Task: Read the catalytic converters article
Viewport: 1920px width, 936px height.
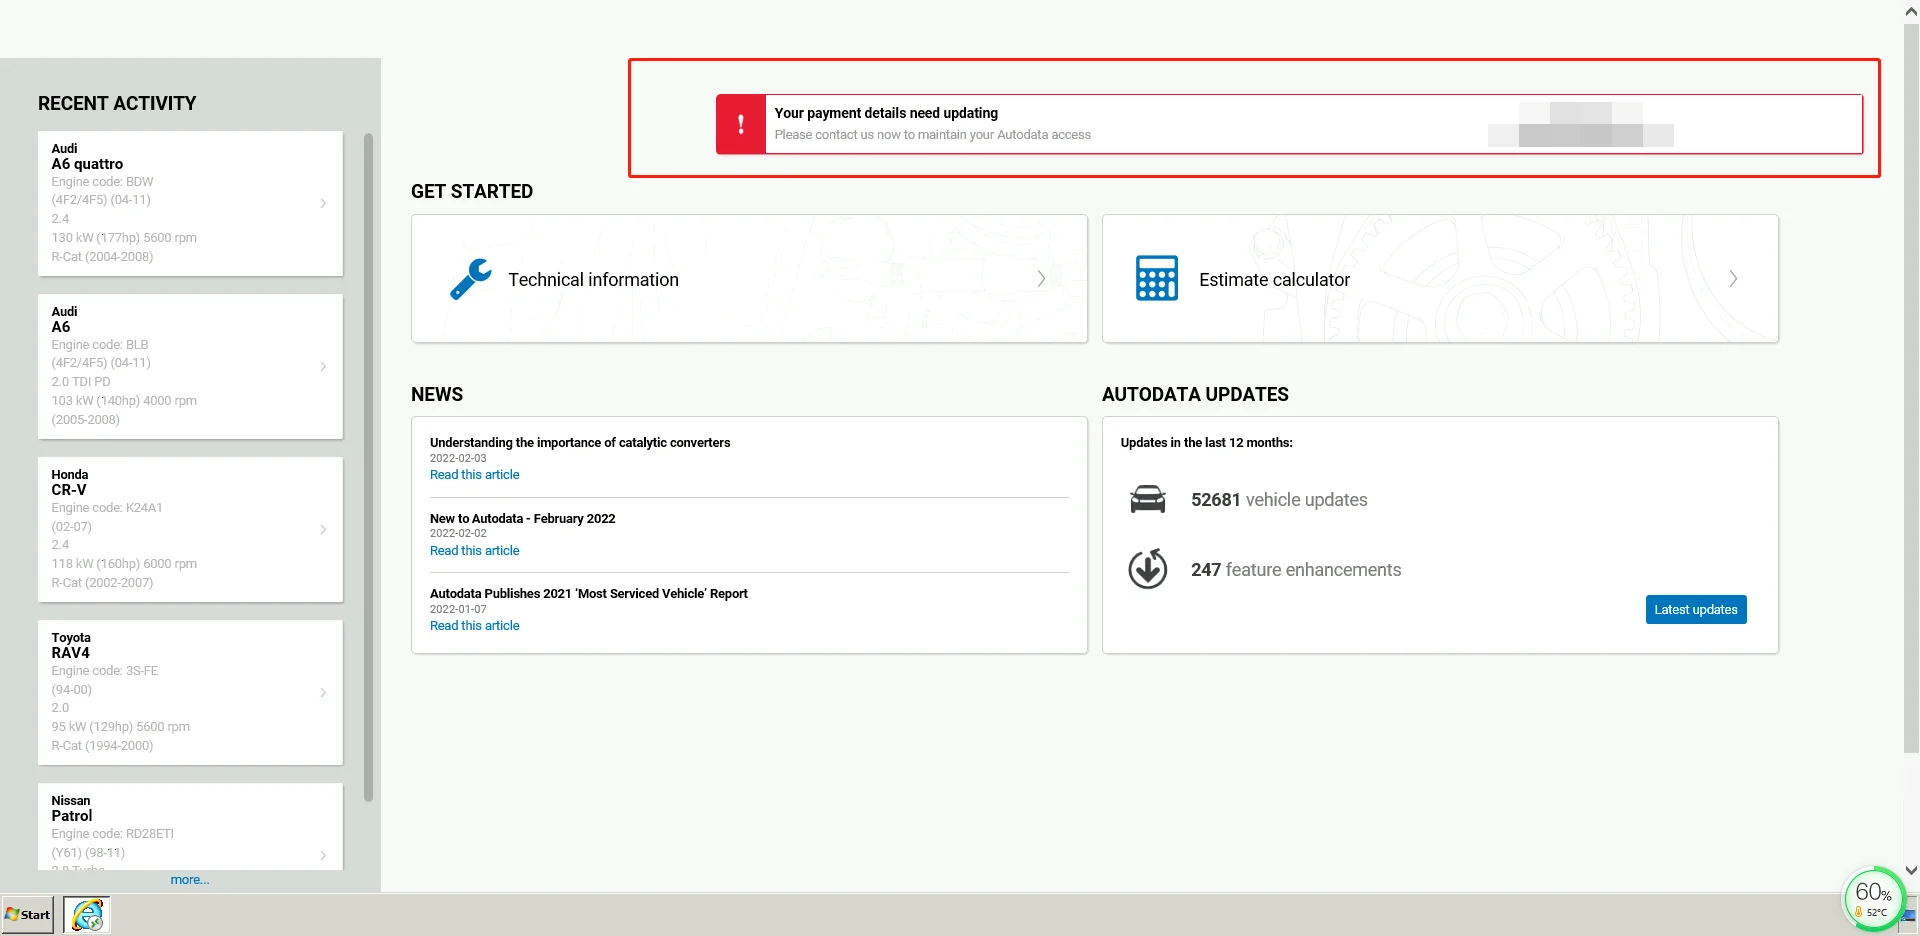Action: click(x=475, y=475)
